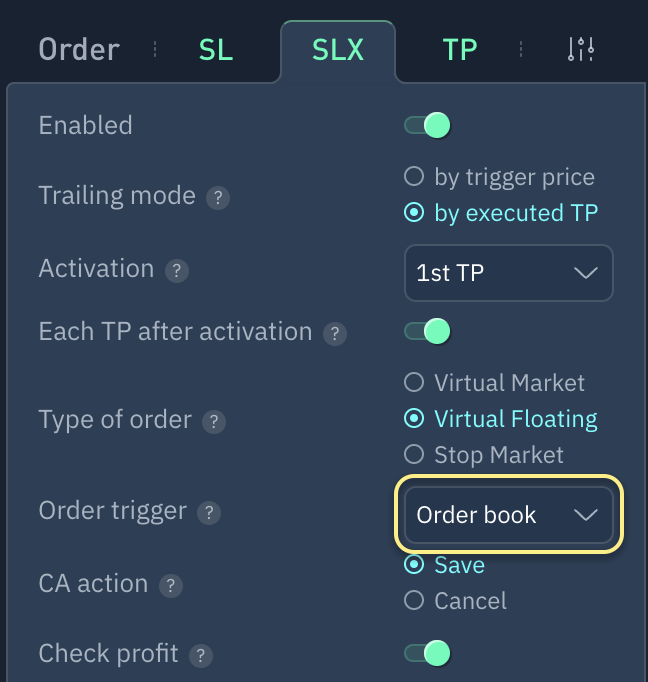
Task: Select 'by trigger price' trailing mode
Action: pyautogui.click(x=414, y=177)
